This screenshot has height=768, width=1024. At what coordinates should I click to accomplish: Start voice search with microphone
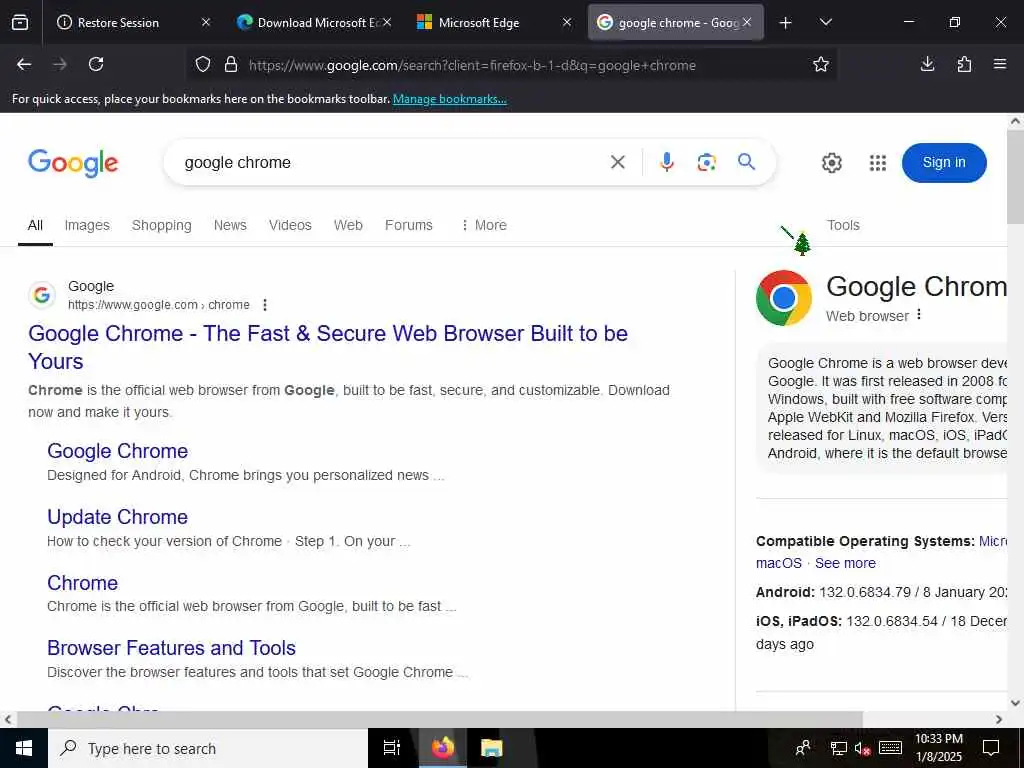coord(666,162)
